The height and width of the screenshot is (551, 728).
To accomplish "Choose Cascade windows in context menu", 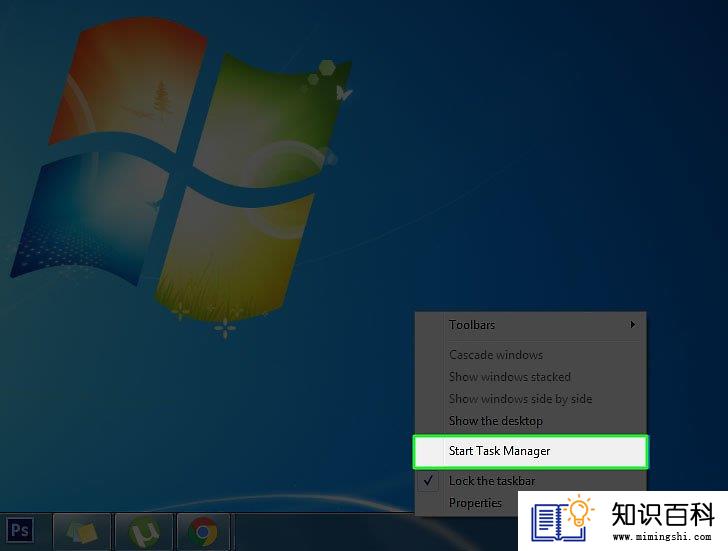I will point(530,355).
